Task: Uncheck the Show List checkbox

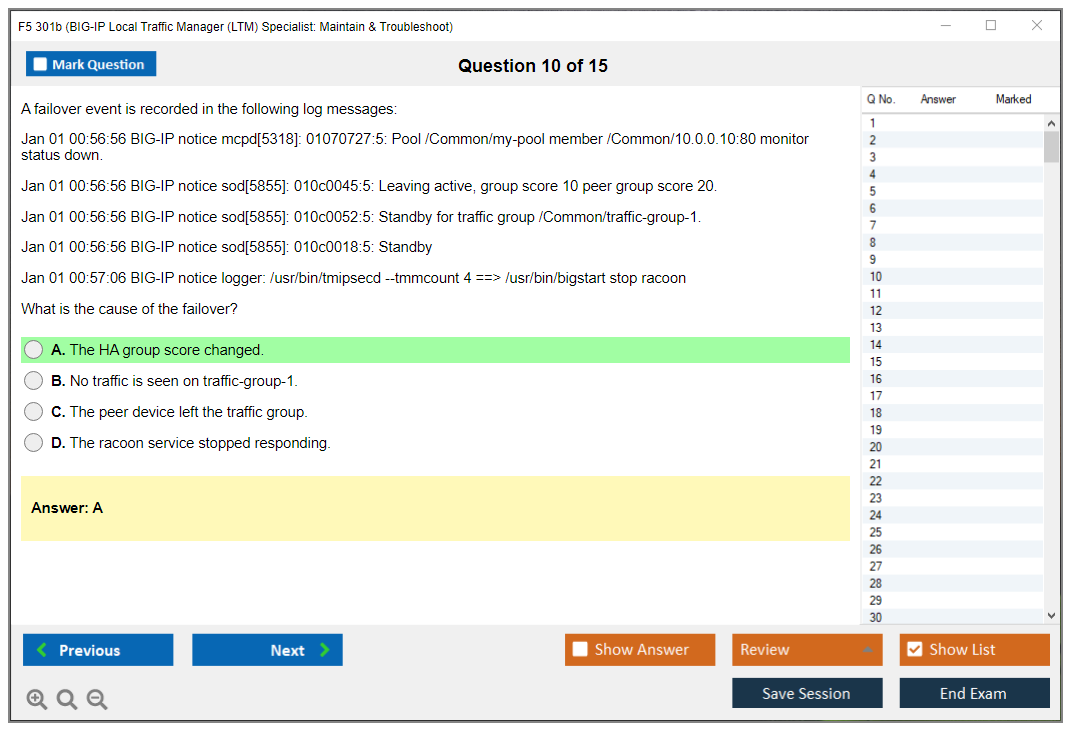Action: tap(914, 650)
